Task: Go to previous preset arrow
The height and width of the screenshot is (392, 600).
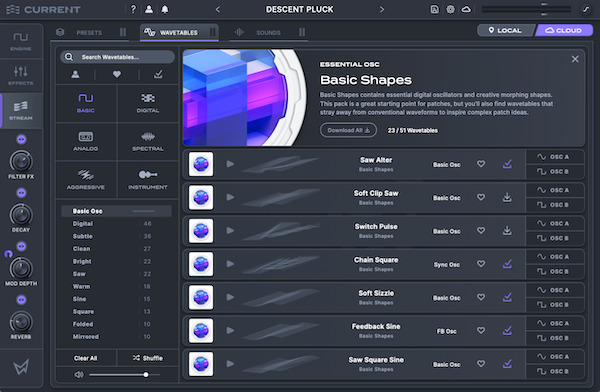Action: click(218, 10)
